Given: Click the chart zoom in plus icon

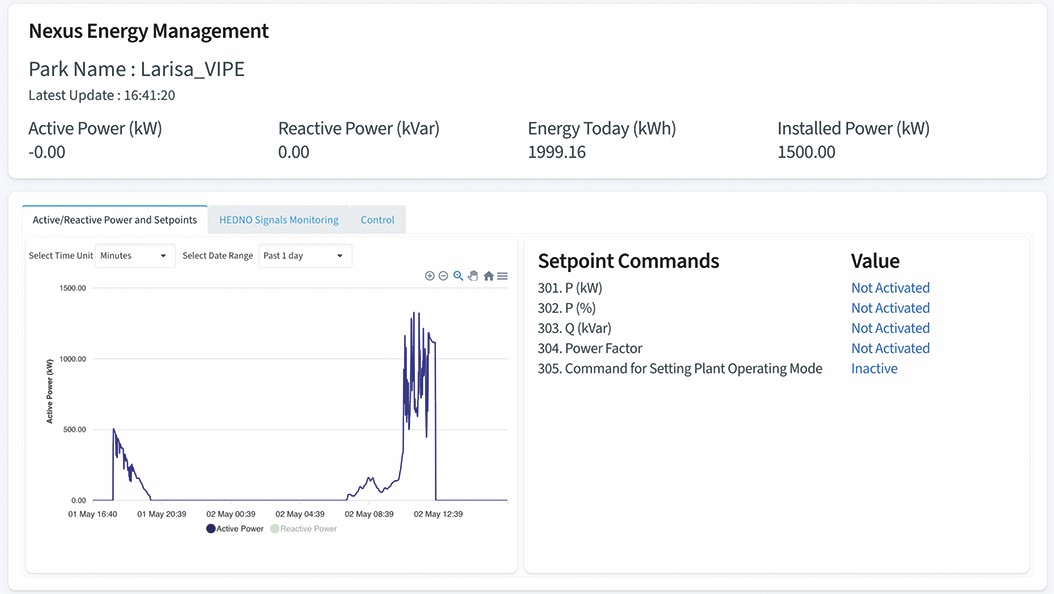Looking at the screenshot, I should tap(430, 275).
